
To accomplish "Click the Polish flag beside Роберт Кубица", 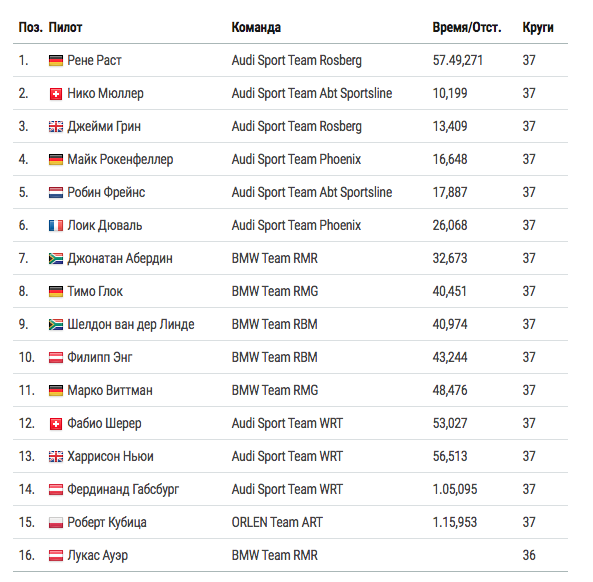I will coord(56,523).
